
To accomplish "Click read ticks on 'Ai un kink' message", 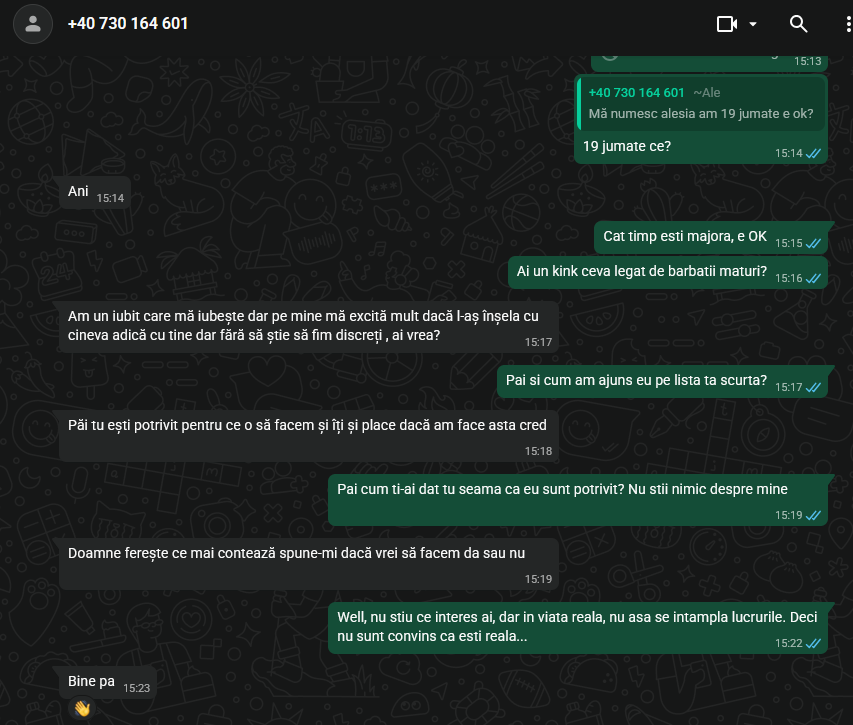I will pos(813,278).
